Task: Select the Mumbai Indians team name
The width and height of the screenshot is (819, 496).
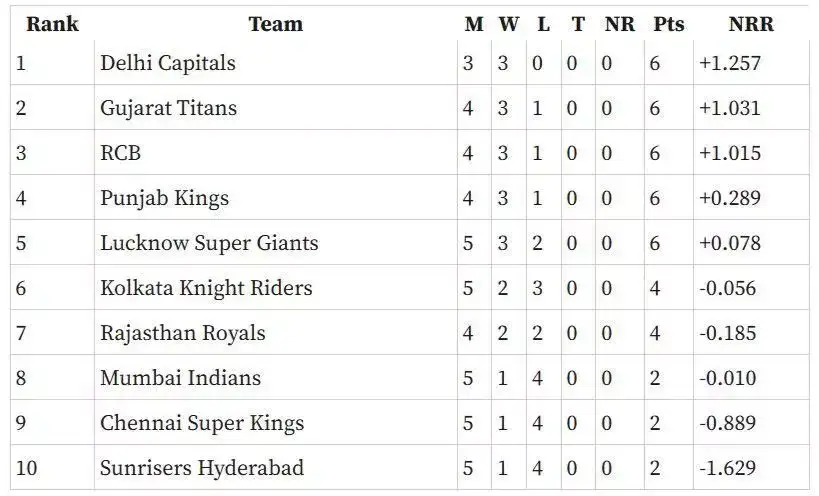Action: (180, 378)
